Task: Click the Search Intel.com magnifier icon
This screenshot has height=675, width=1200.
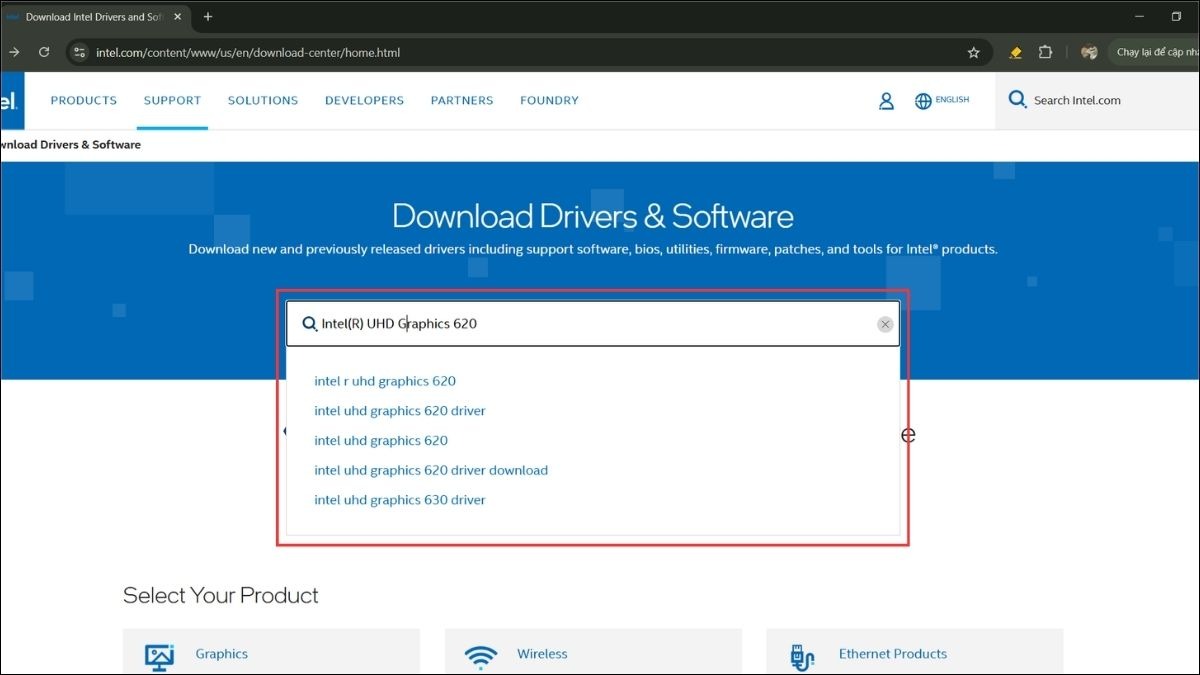Action: [1017, 100]
